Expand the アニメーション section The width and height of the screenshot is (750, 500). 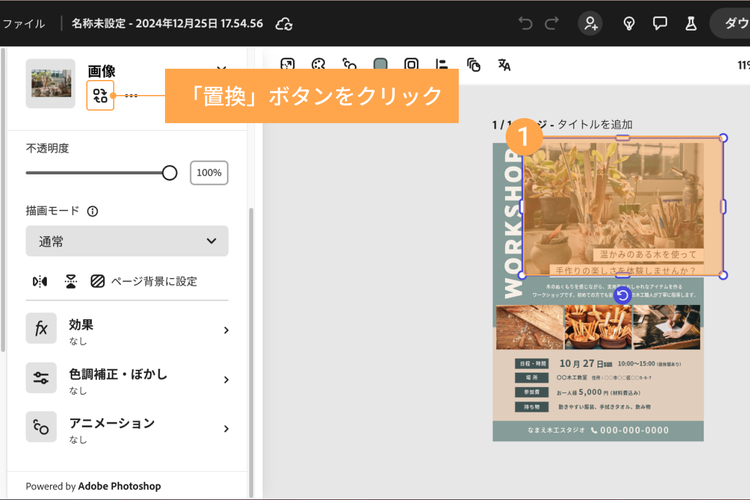(x=127, y=428)
